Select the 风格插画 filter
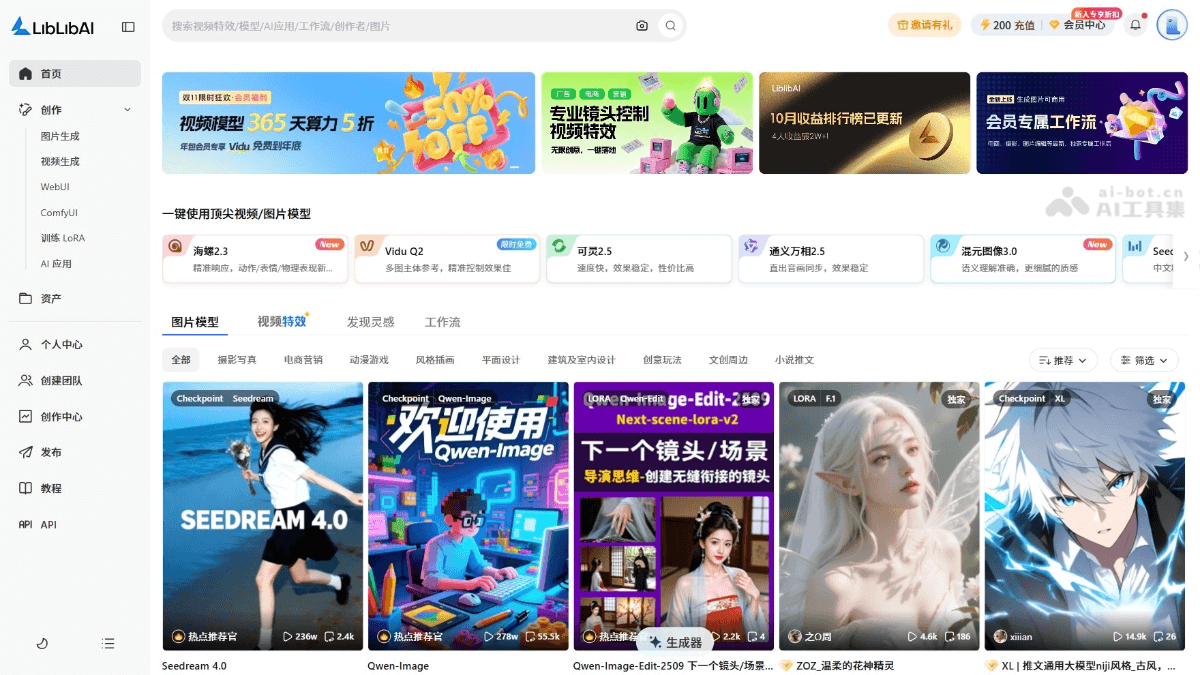Image resolution: width=1200 pixels, height=675 pixels. (x=436, y=358)
